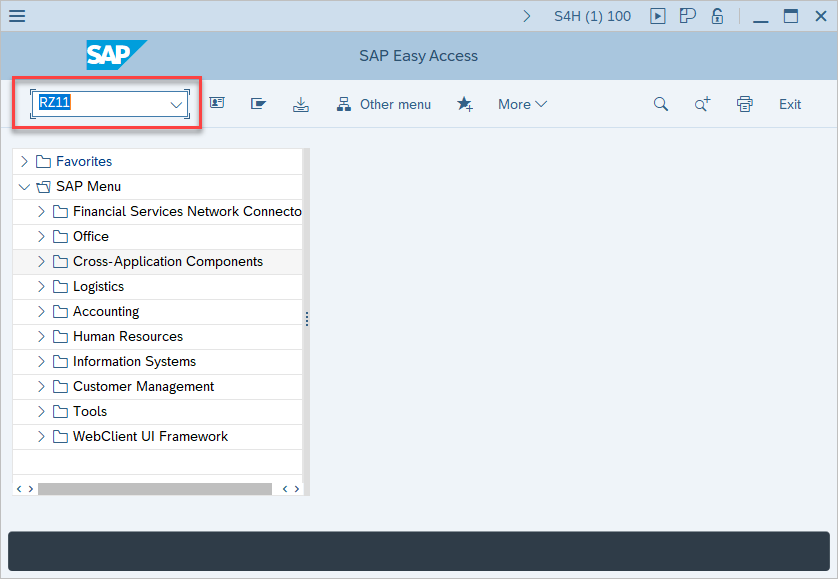Click the Exit button
Image resolution: width=838 pixels, height=579 pixels.
[790, 104]
